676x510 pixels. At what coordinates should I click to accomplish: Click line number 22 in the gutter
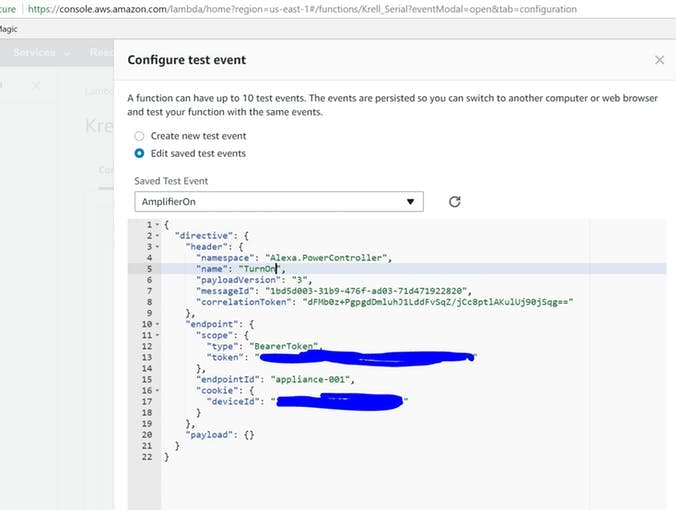click(x=147, y=457)
